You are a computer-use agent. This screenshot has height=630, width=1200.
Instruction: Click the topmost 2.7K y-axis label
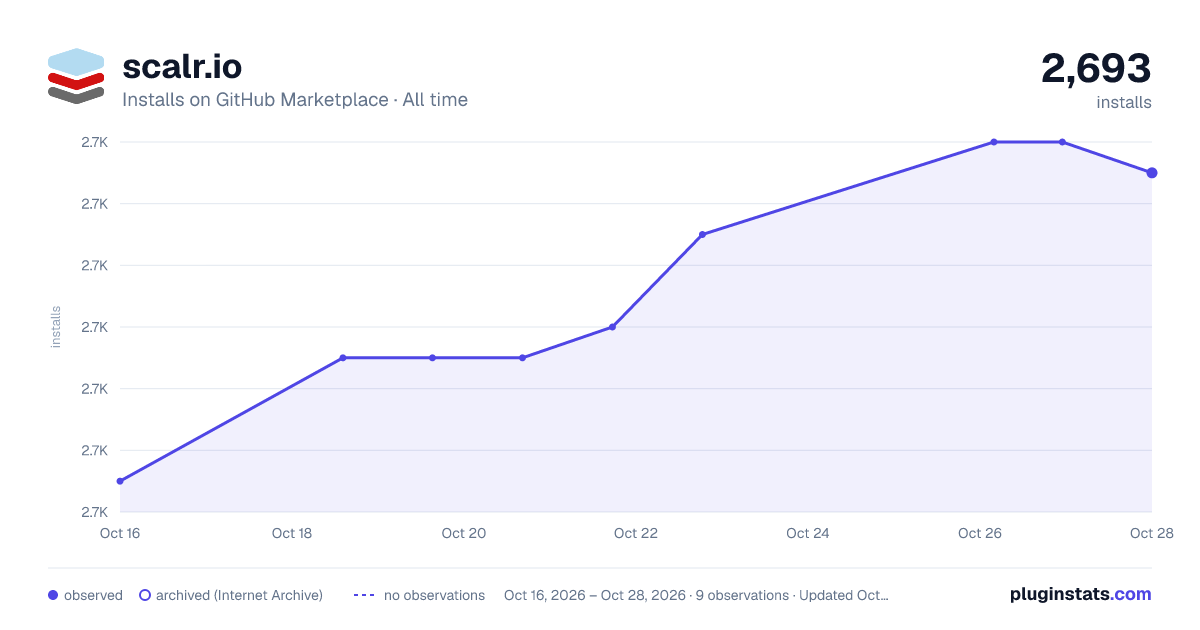95,142
